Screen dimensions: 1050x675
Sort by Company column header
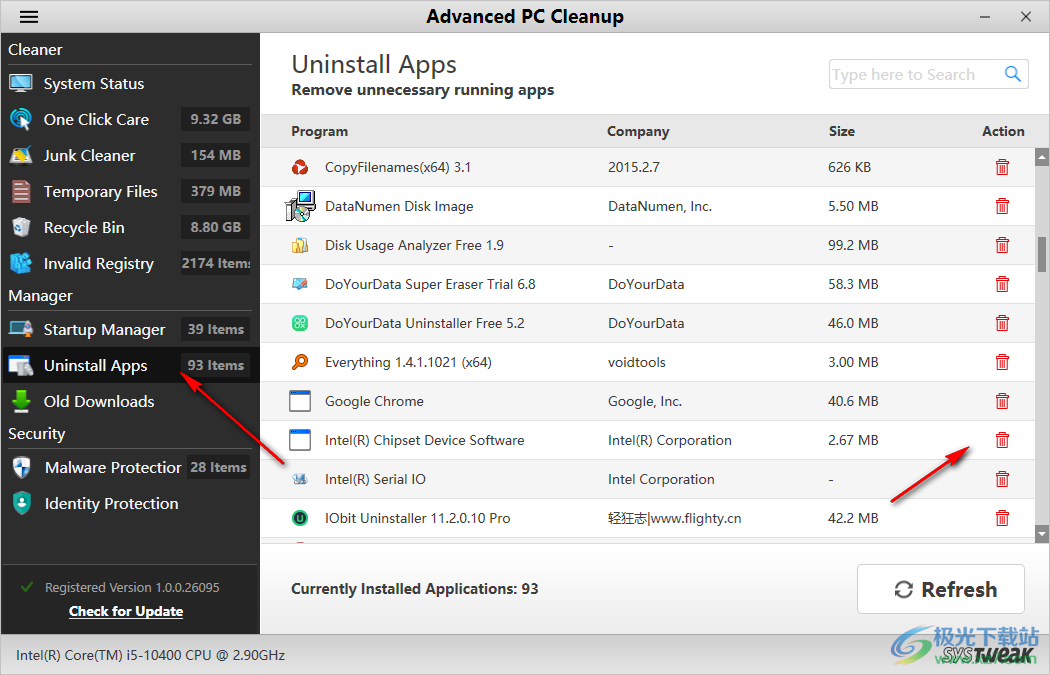click(638, 131)
